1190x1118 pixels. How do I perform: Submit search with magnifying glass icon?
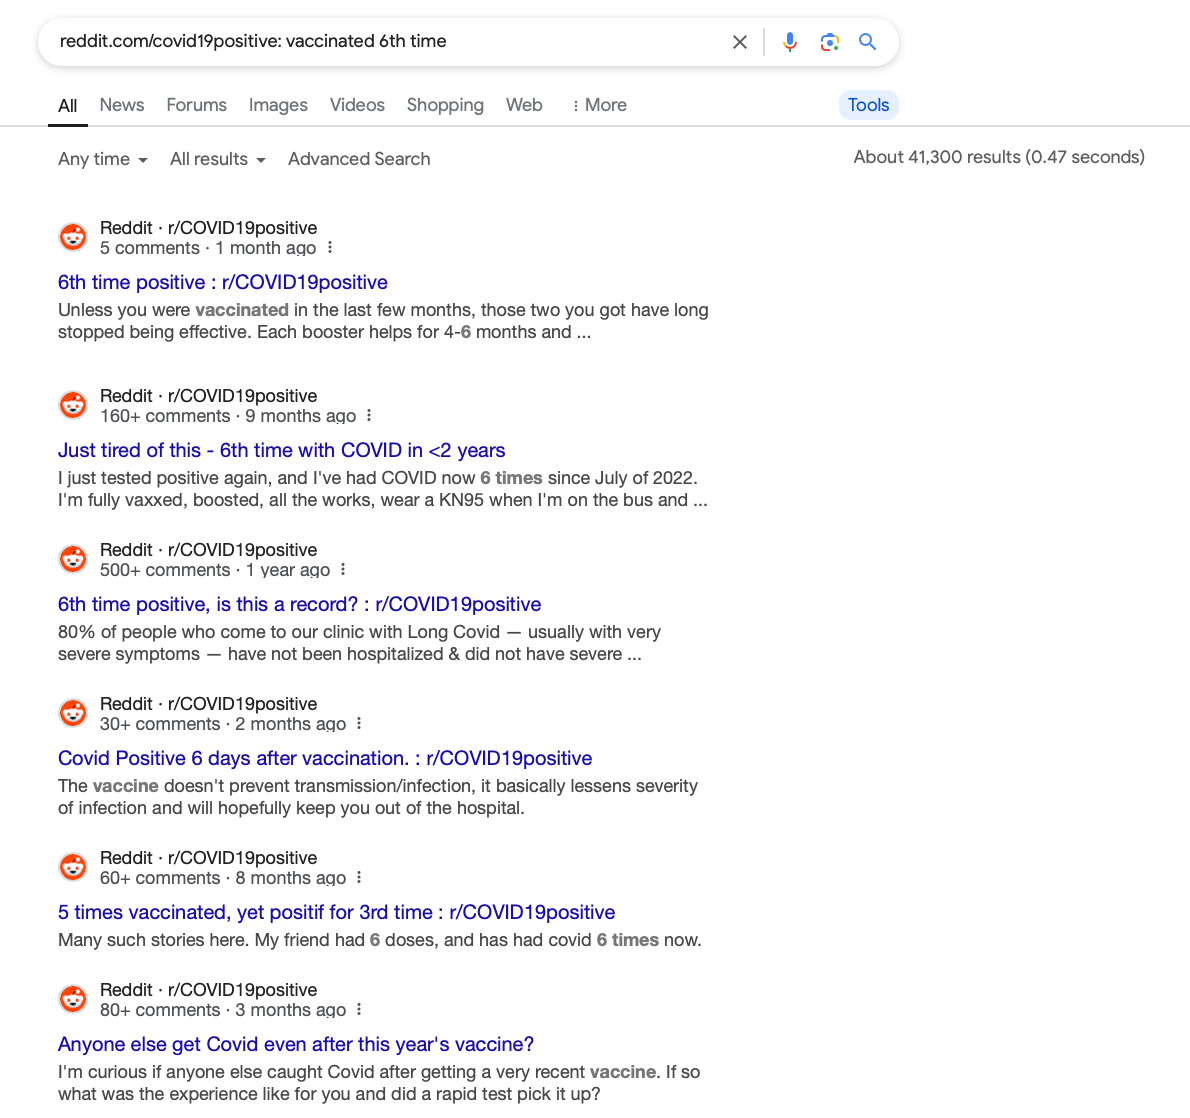[867, 42]
